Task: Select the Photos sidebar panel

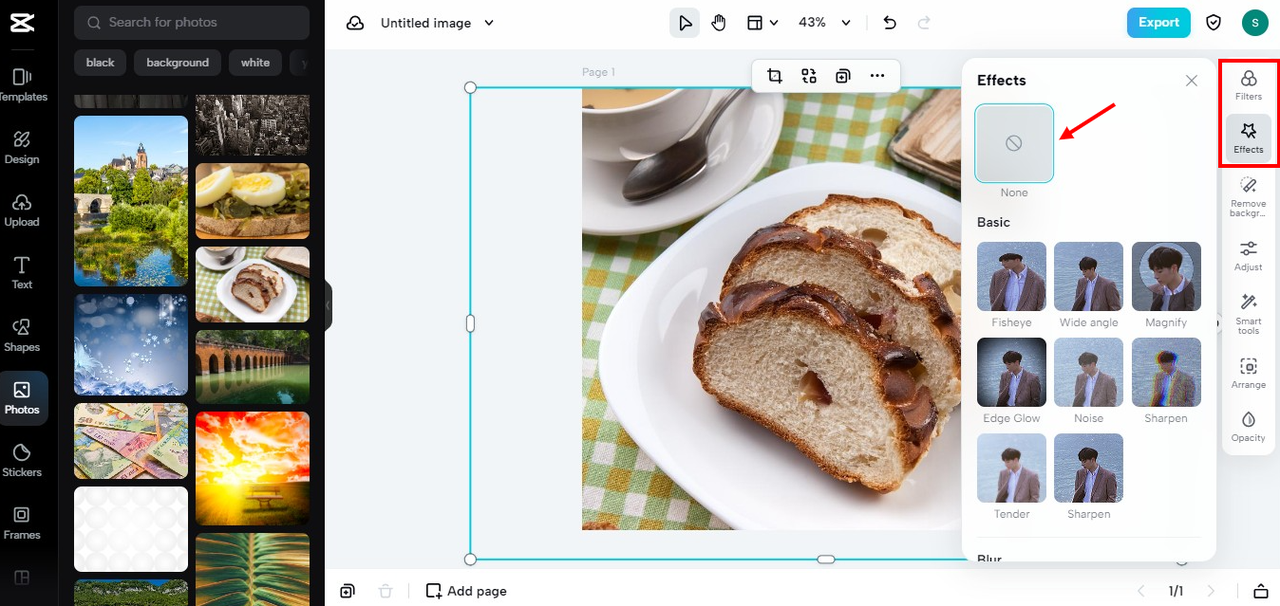Action: coord(22,397)
